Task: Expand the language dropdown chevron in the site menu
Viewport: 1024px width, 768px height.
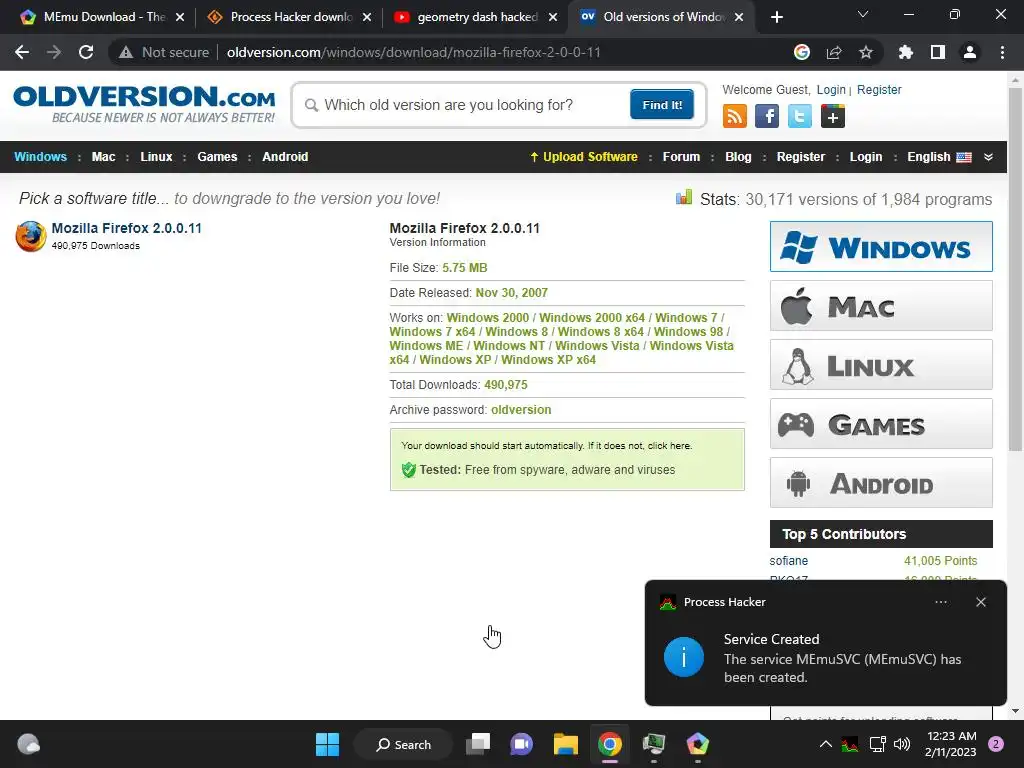Action: click(x=988, y=157)
